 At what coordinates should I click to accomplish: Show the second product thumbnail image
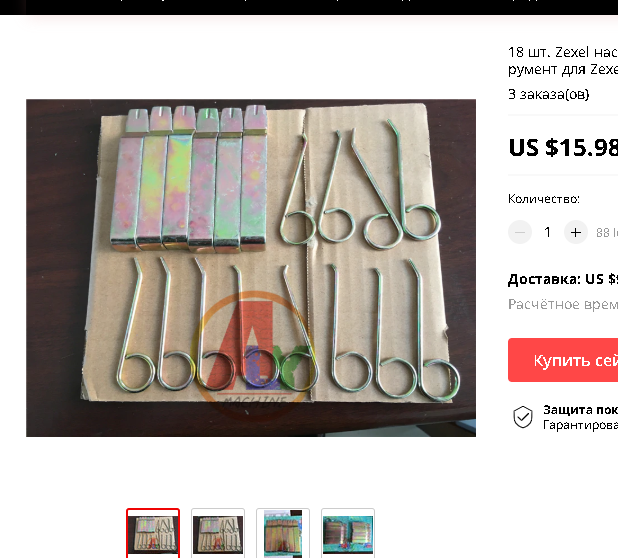coord(218,533)
